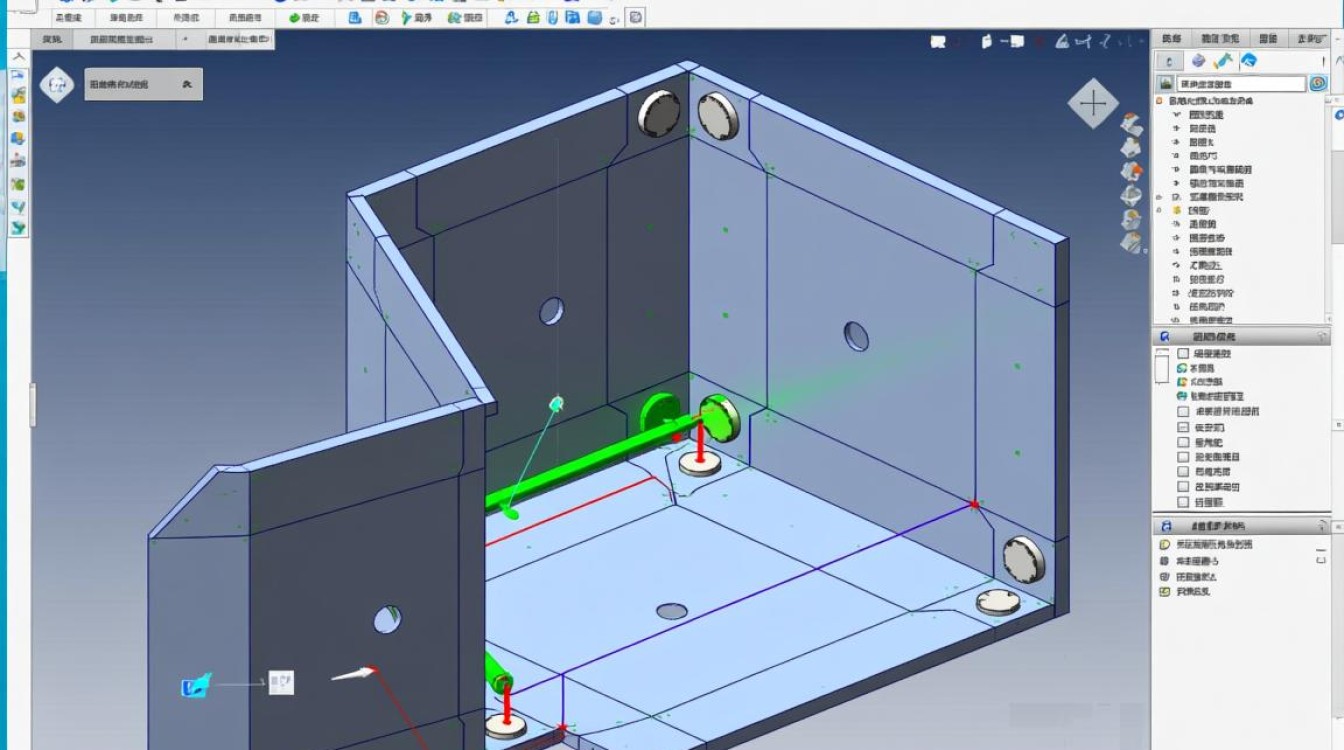Expand the tree row above the yellow folder

coord(1159,197)
